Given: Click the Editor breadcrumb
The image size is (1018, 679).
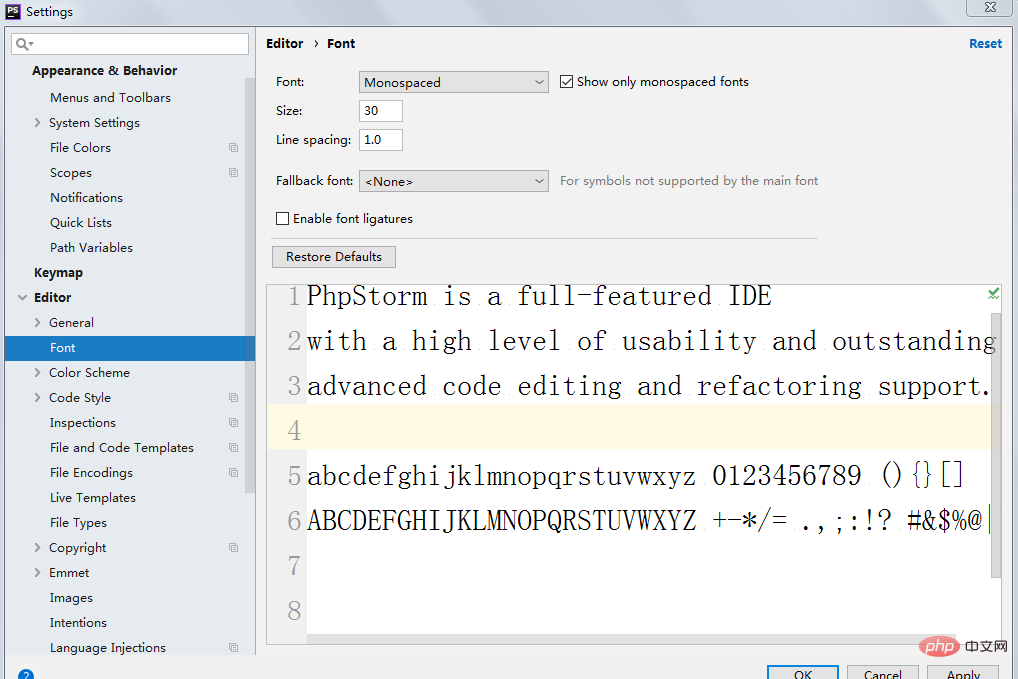Looking at the screenshot, I should 284,43.
